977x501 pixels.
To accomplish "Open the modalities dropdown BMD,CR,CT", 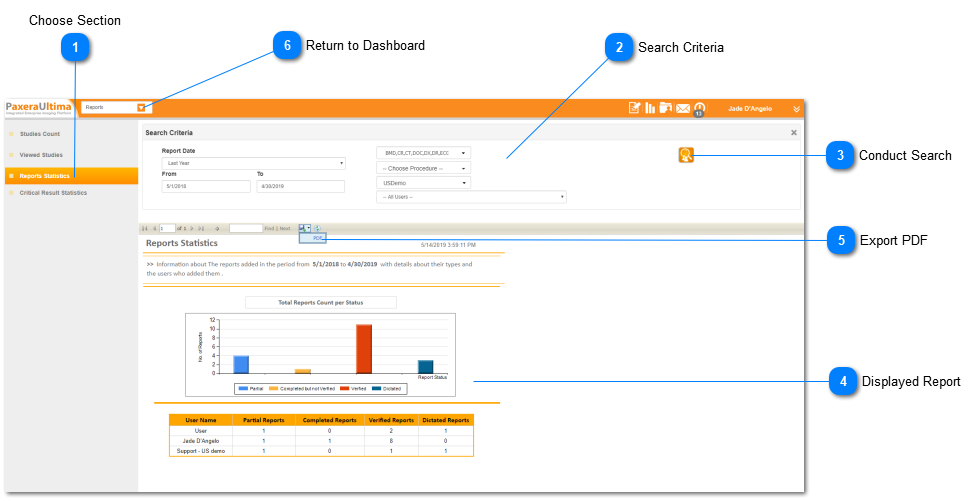I will 423,153.
